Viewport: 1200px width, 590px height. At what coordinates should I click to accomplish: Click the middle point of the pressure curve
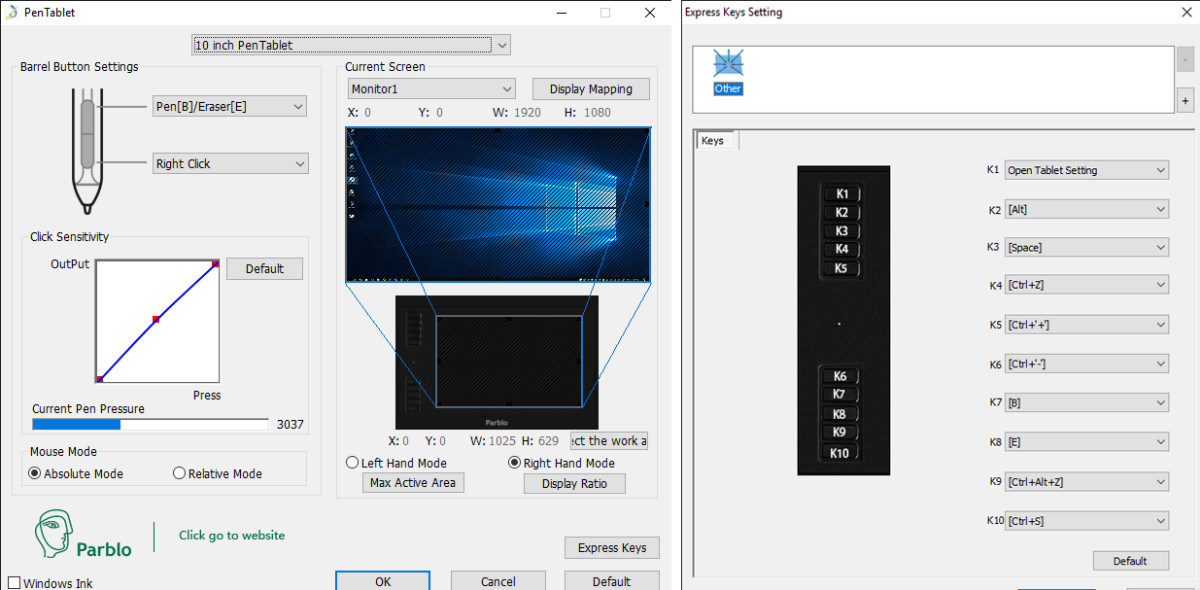coord(156,319)
